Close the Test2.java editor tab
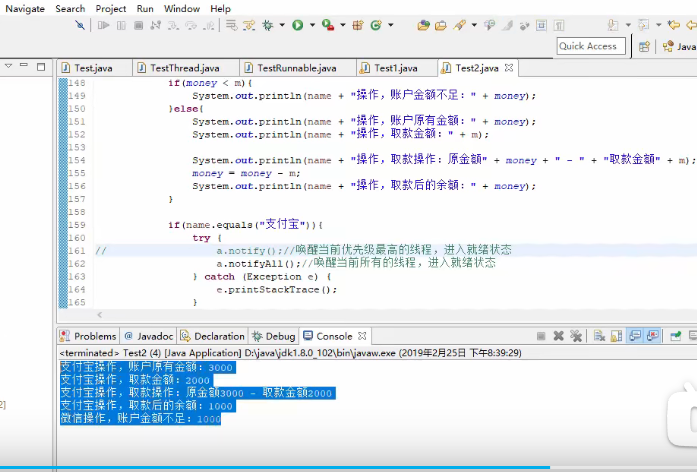Screen dimensions: 697x472 pos(509,68)
